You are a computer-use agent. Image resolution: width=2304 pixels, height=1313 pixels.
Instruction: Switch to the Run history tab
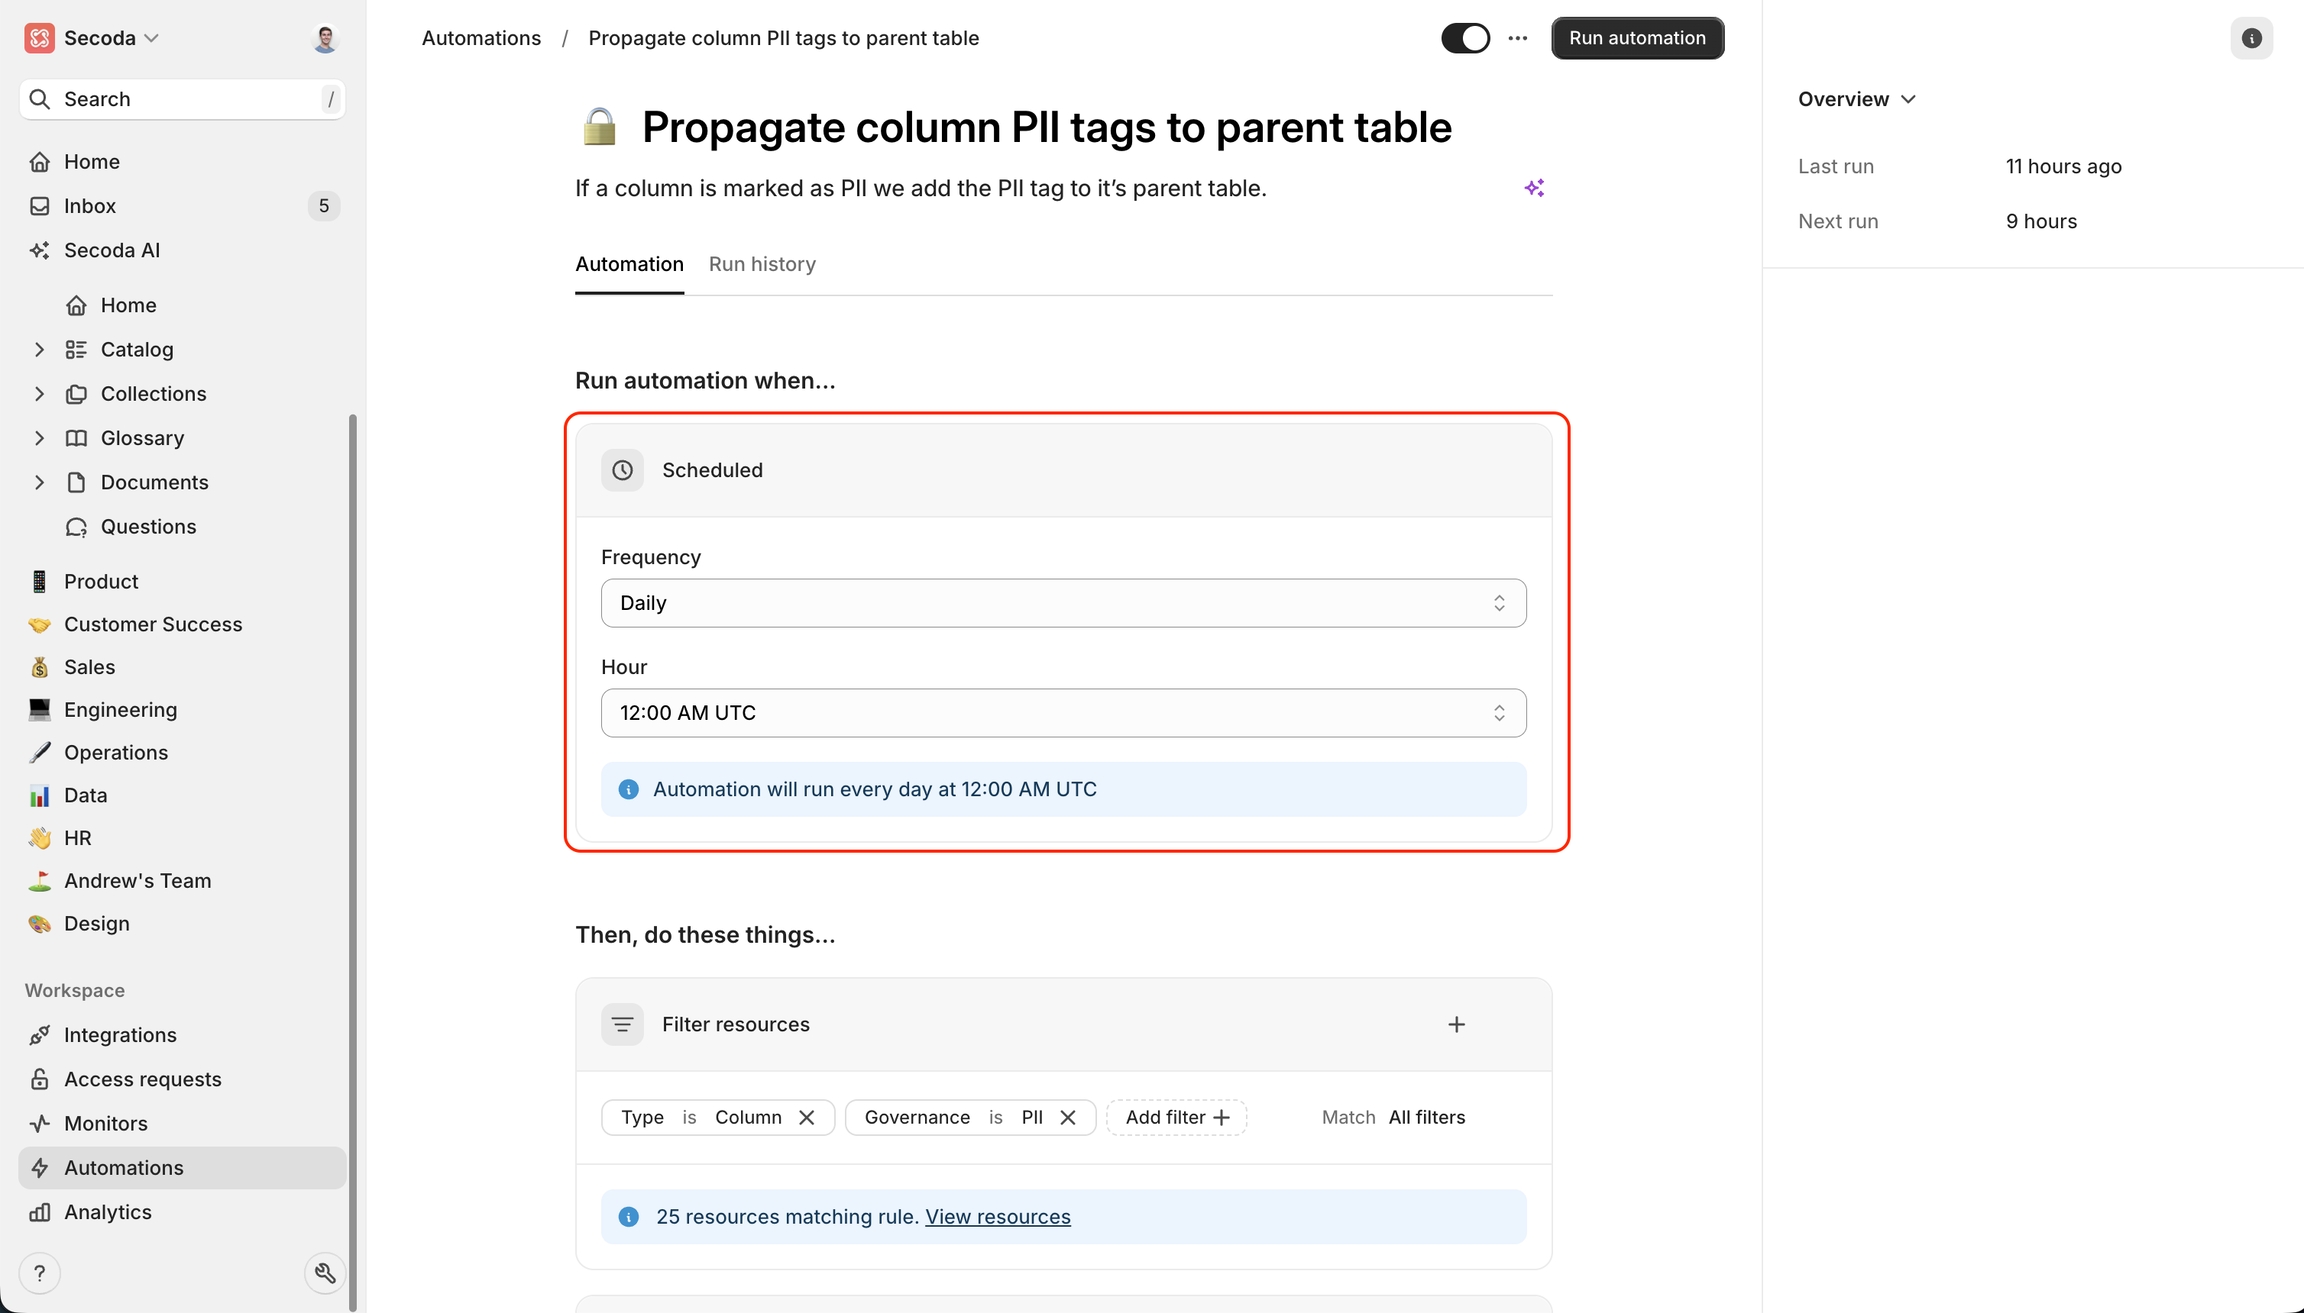(x=762, y=264)
